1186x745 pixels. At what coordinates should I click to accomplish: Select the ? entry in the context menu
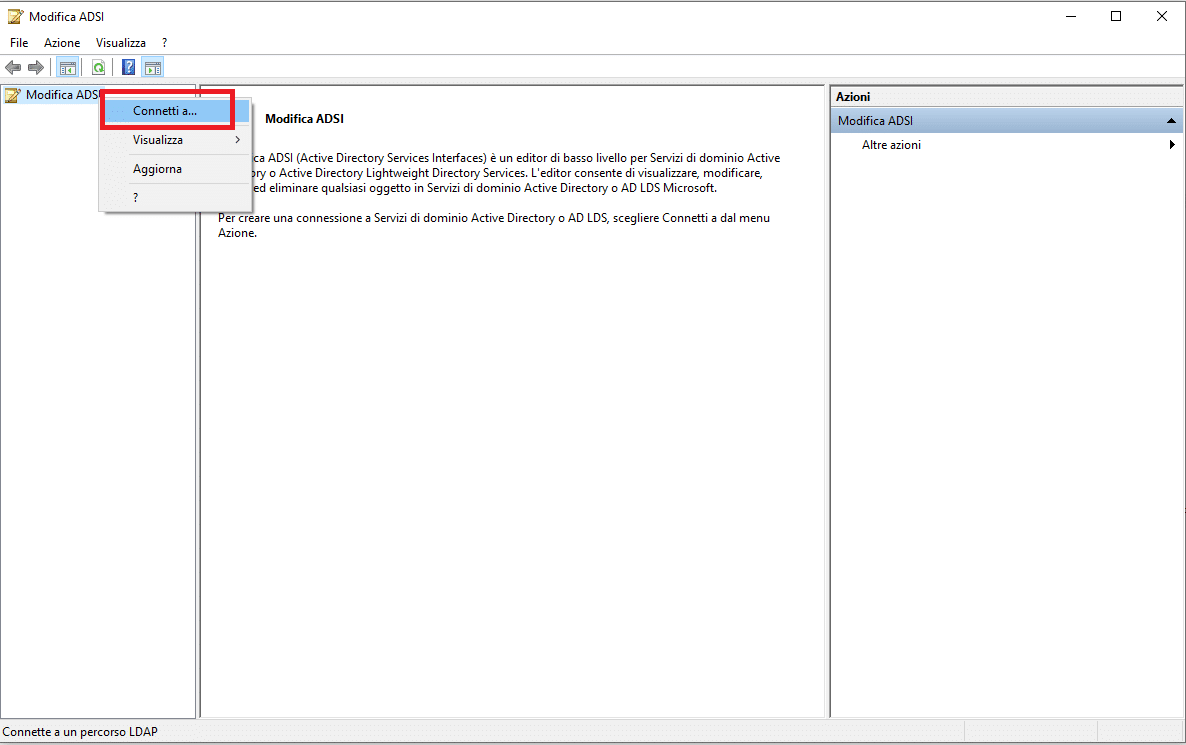[175, 197]
